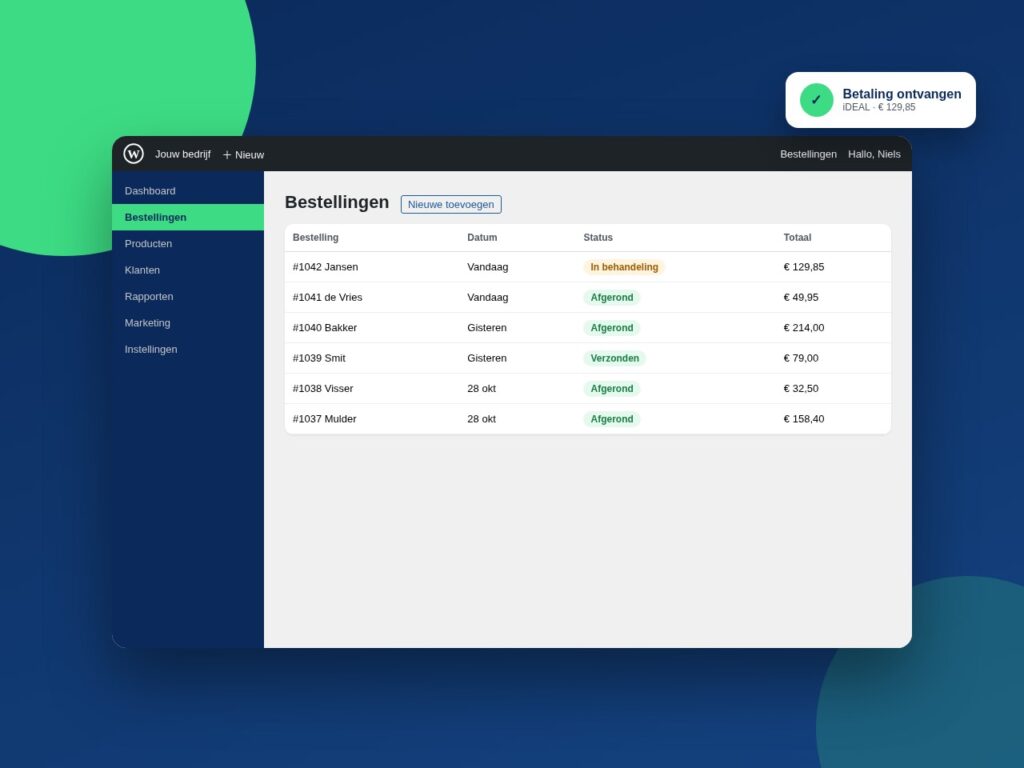Click the Nieuwe toevoegen button

(x=451, y=204)
